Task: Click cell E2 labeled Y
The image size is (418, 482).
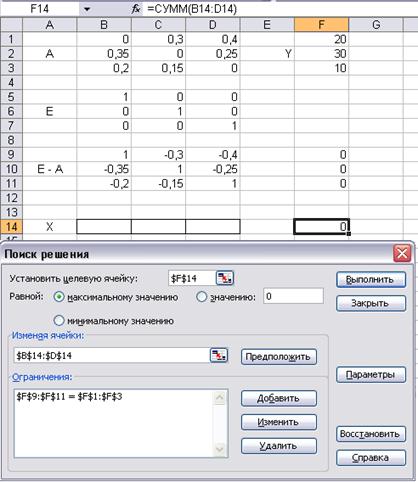Action: [267, 54]
